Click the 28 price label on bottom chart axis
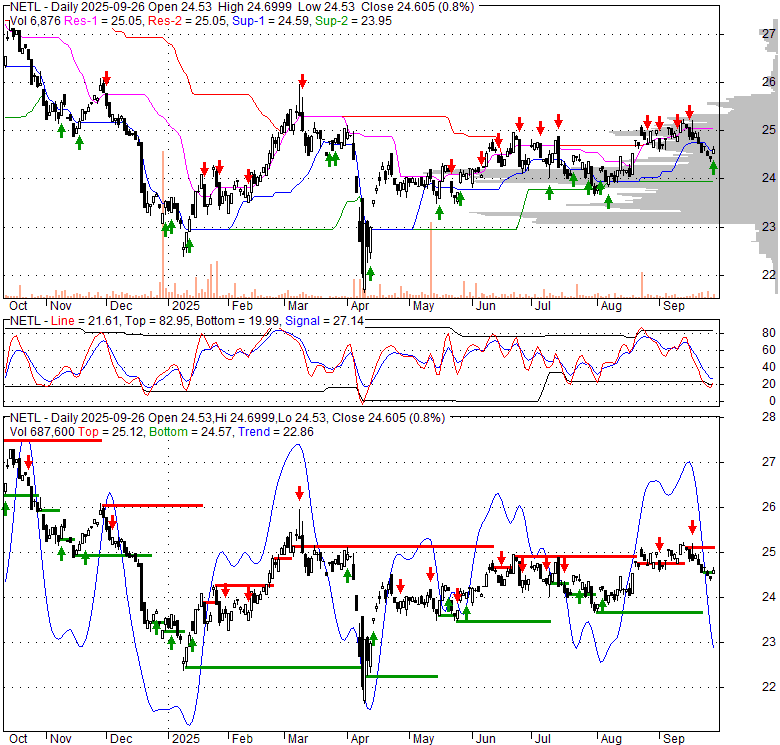The height and width of the screenshot is (745, 780). [x=769, y=417]
